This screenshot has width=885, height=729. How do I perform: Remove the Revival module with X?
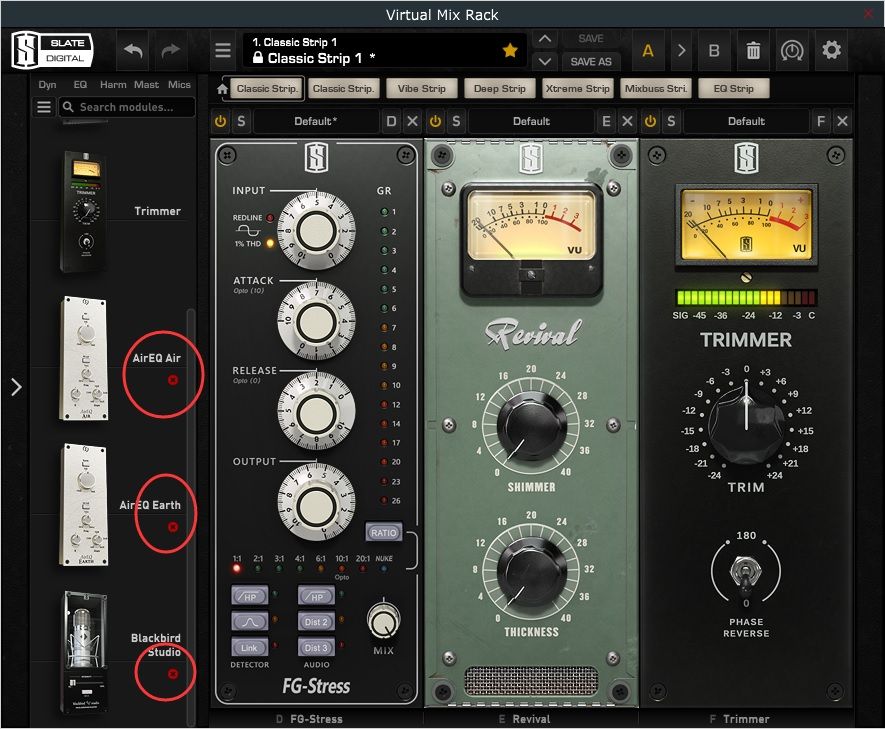point(627,121)
